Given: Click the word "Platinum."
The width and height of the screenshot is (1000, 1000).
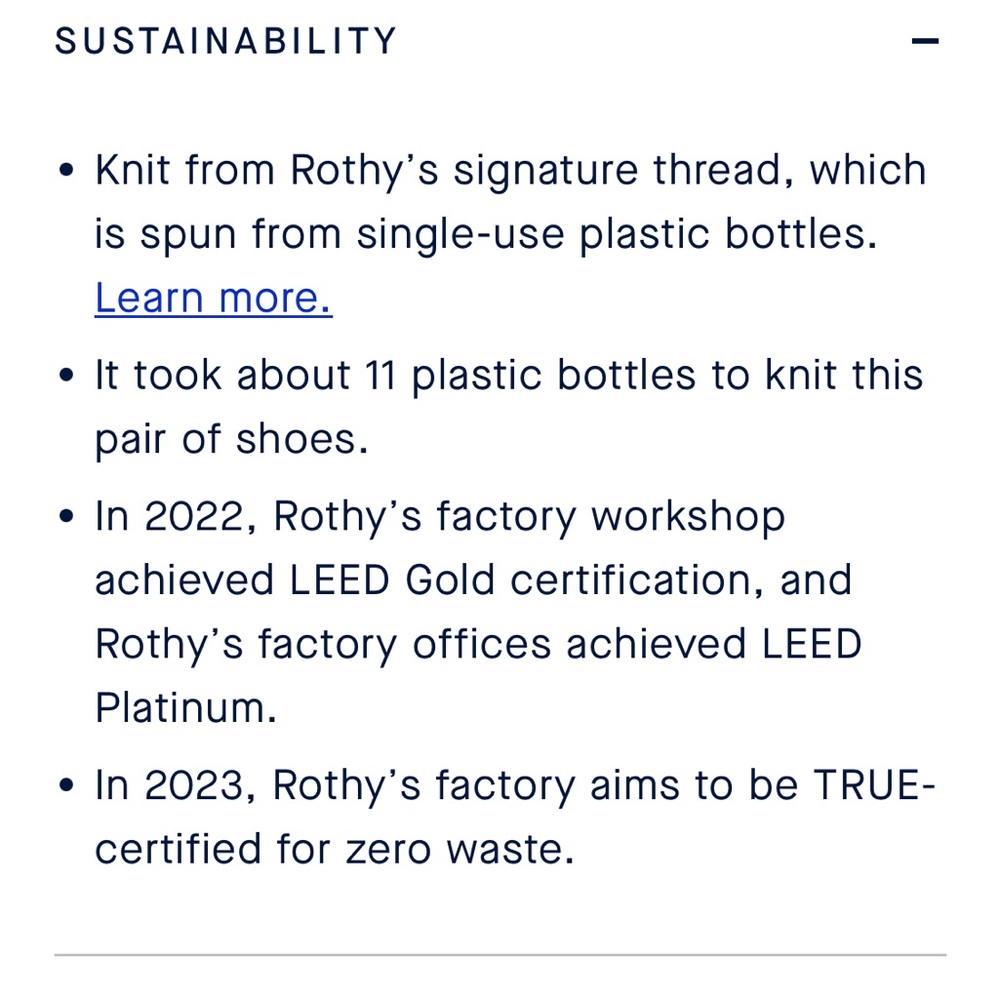Looking at the screenshot, I should 186,709.
